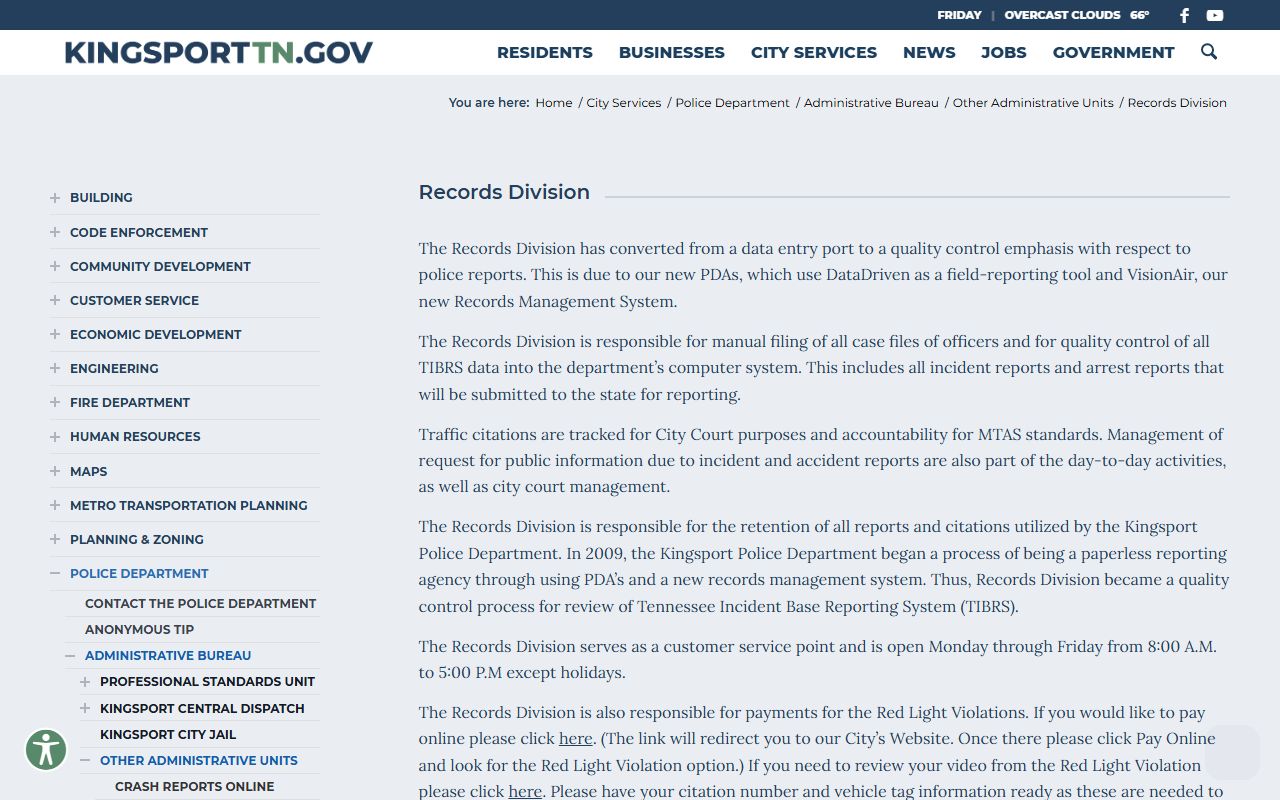Viewport: 1280px width, 800px height.
Task: Expand the Planning & Zoning section
Action: (55, 539)
